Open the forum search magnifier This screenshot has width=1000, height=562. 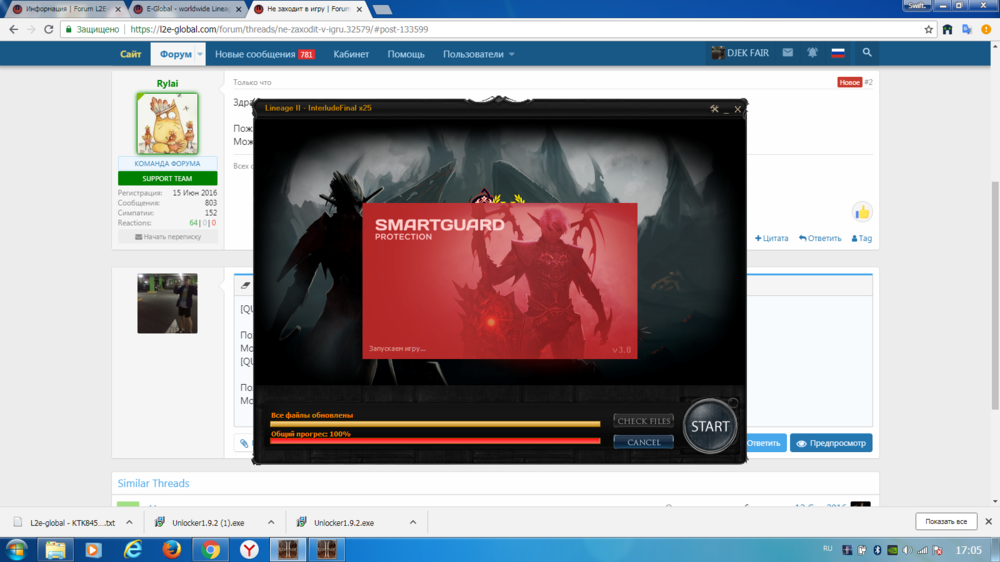pos(867,52)
